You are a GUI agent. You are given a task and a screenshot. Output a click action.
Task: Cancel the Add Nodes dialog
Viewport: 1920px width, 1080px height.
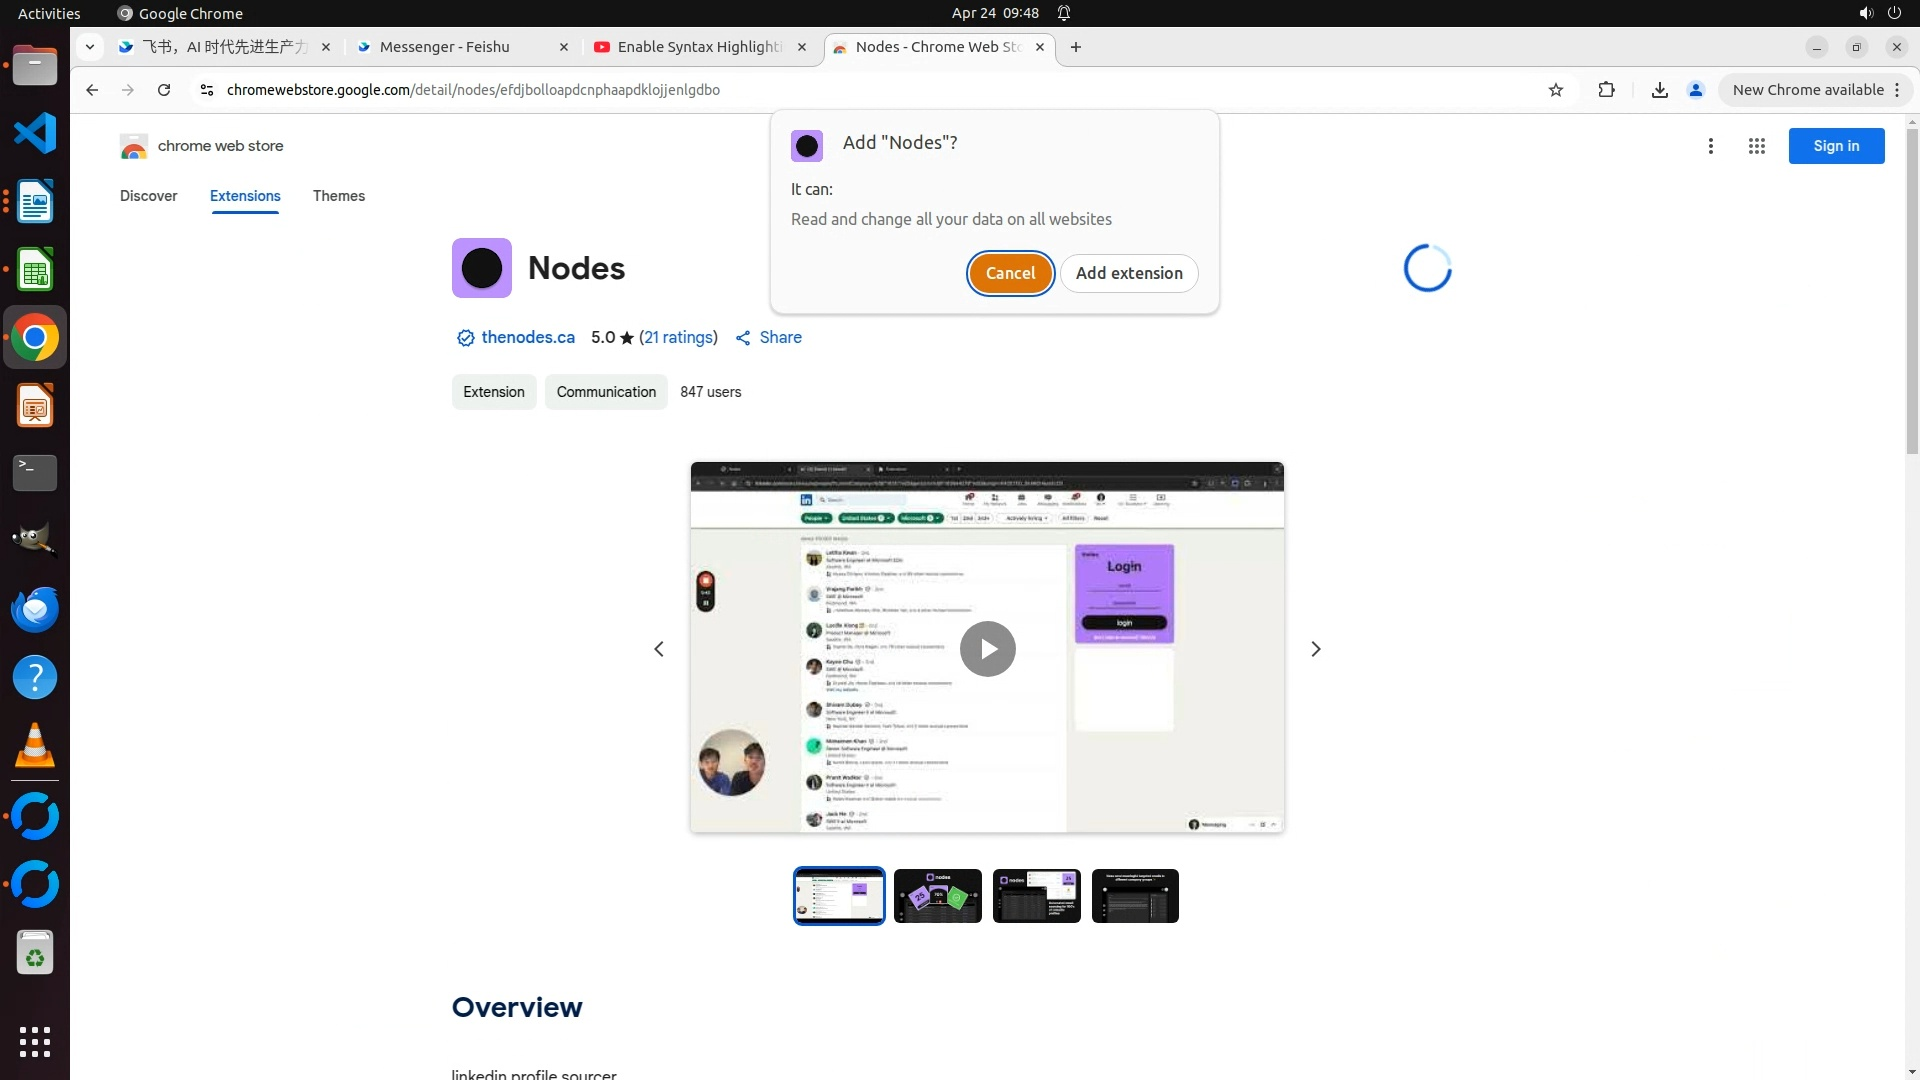click(1010, 273)
